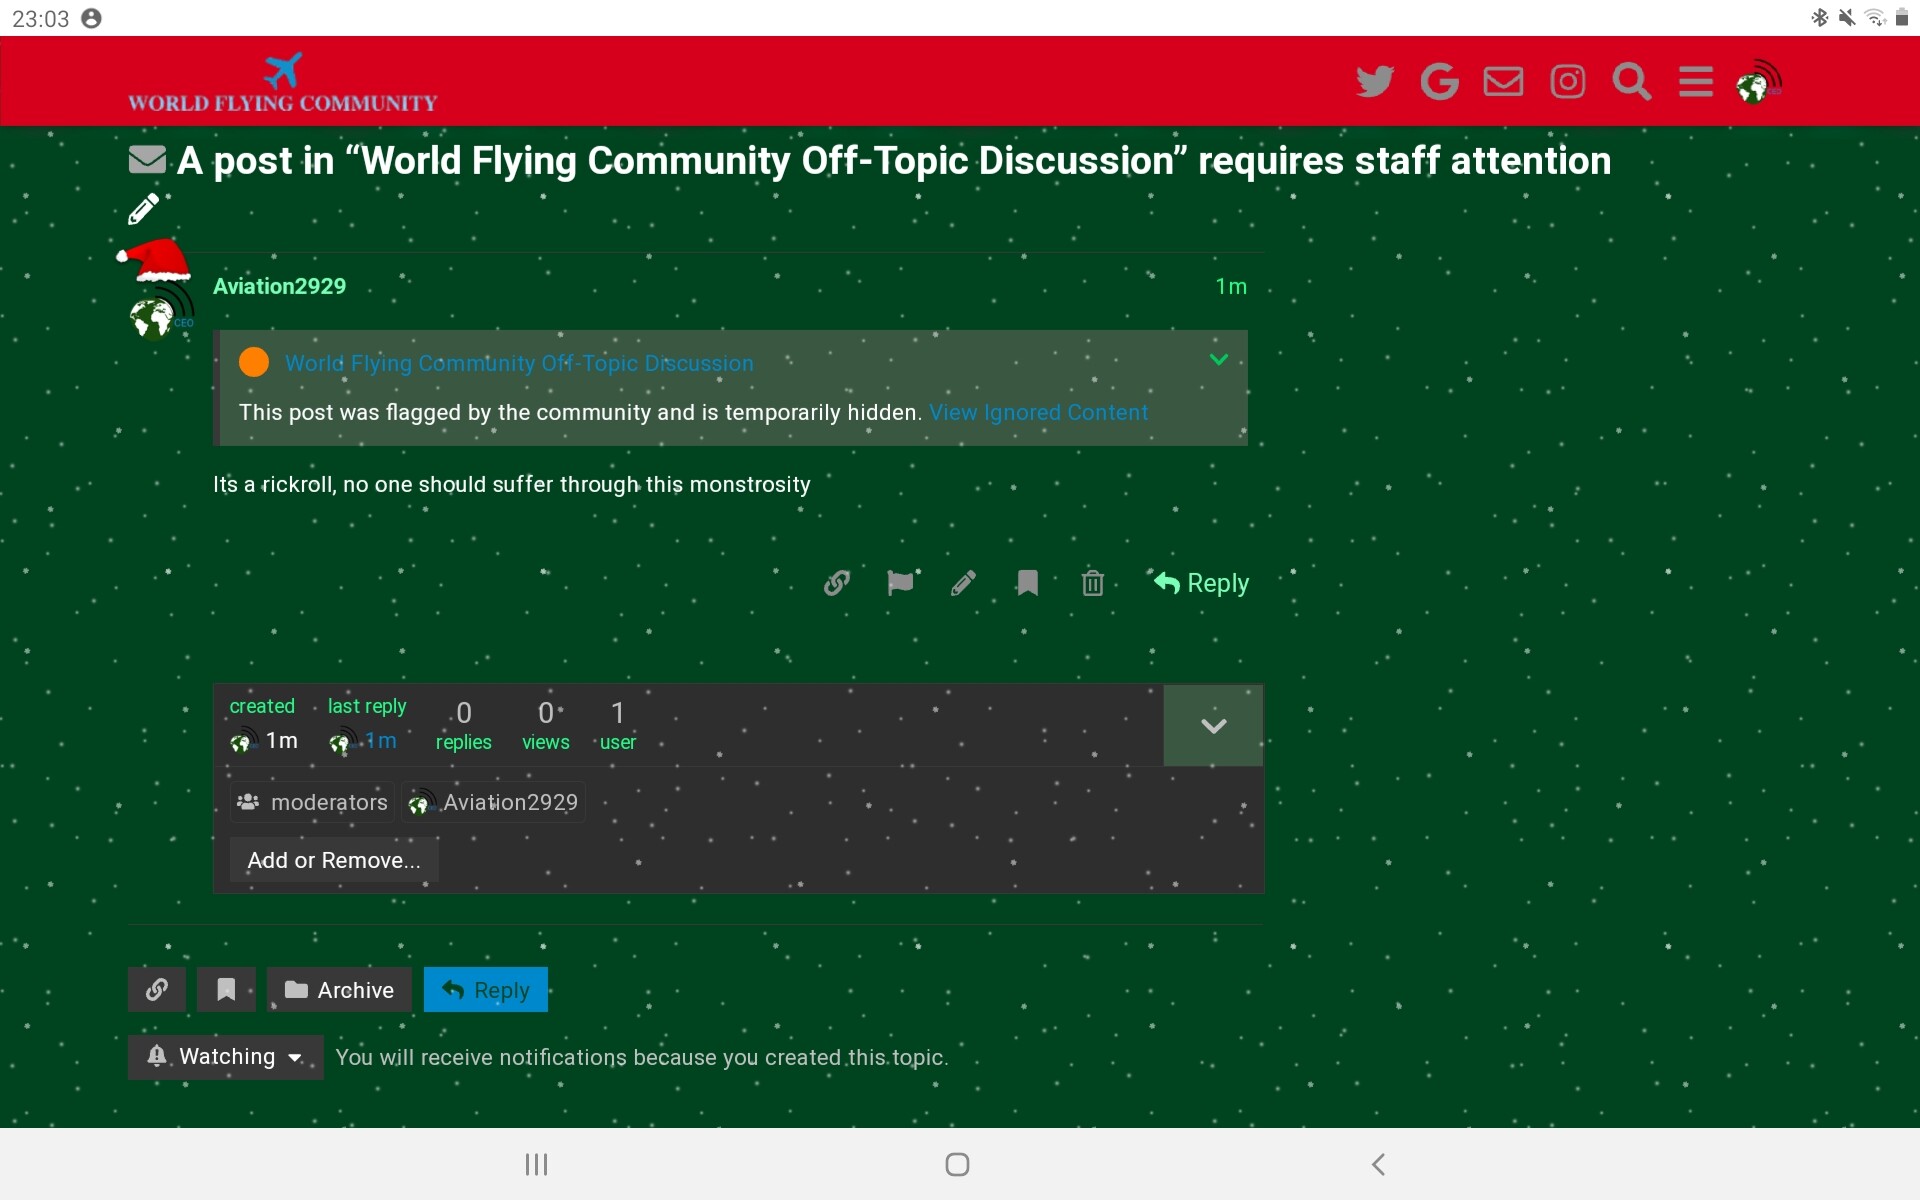
Task: Bookmark the post by Aviation2929
Action: click(1027, 583)
